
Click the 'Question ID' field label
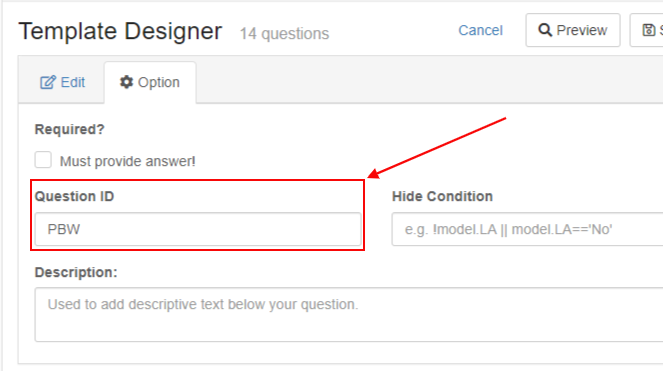click(74, 196)
